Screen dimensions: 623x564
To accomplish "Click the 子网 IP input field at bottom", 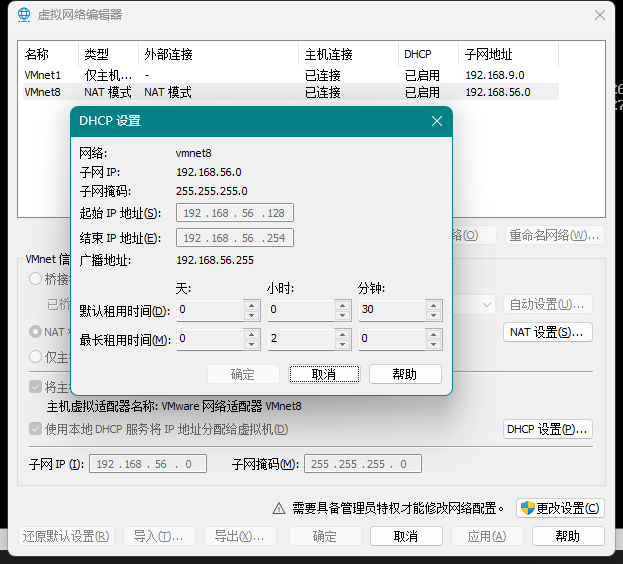I will [x=148, y=464].
